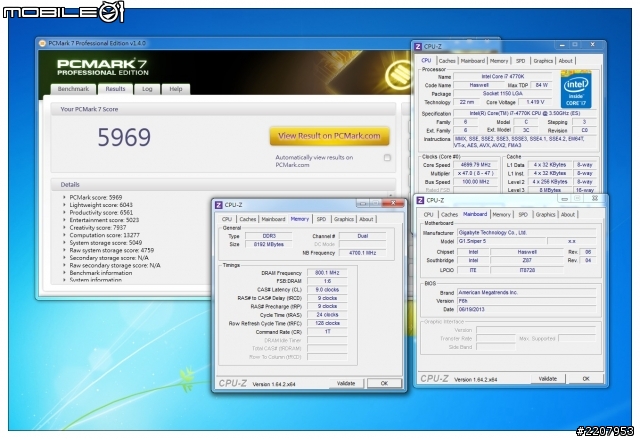Viewport: 640px width, 439px height.
Task: Open Memory tab in top CPU-Z window
Action: pos(499,61)
